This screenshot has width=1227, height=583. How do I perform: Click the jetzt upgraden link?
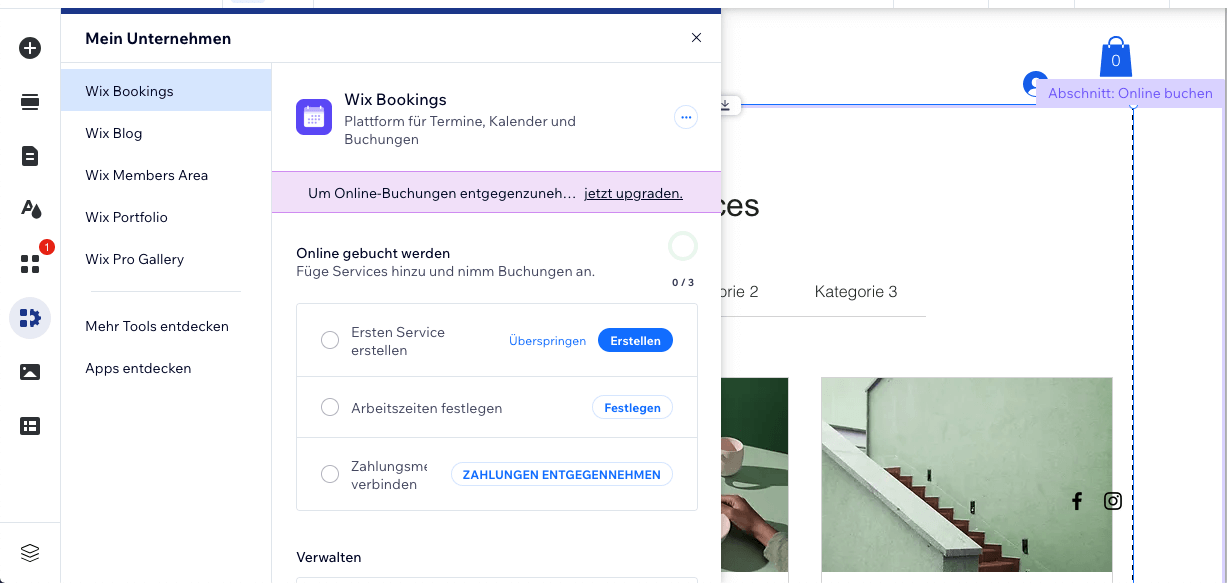(x=633, y=193)
